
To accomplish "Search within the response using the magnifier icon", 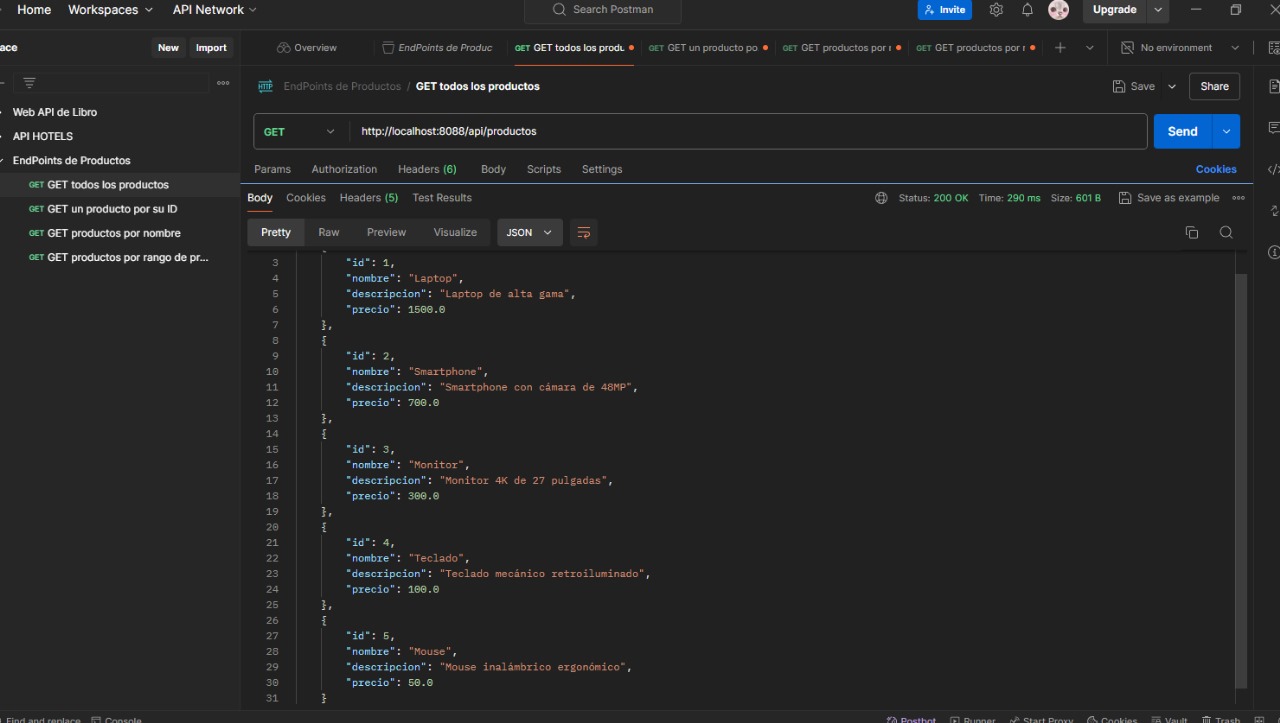I will 1226,232.
